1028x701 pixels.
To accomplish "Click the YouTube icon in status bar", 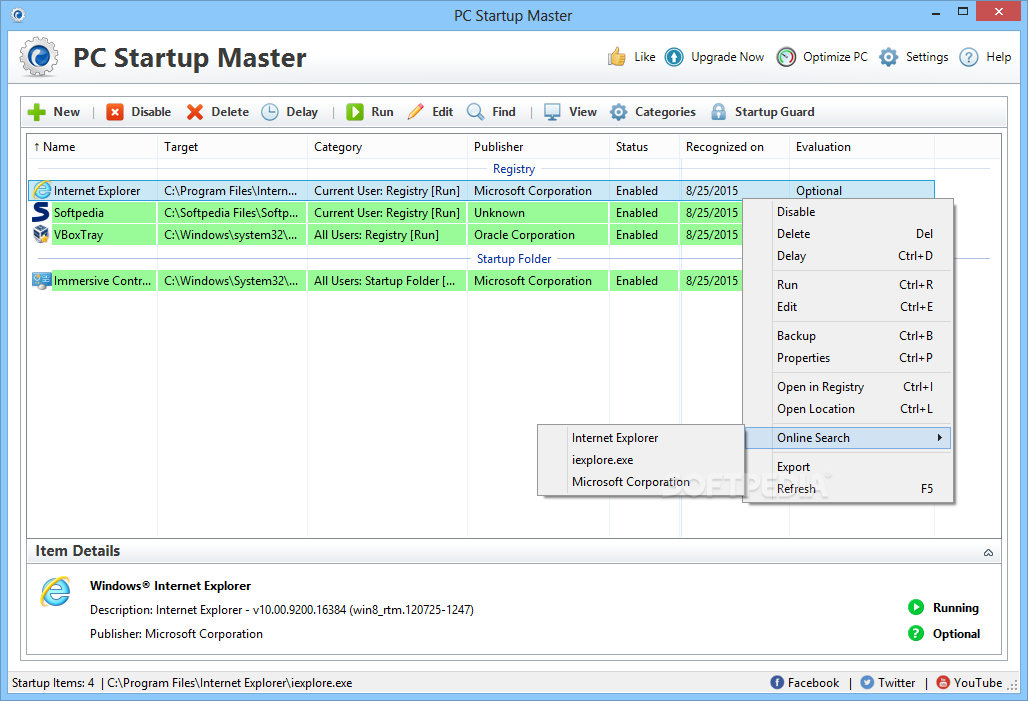I will pos(943,683).
